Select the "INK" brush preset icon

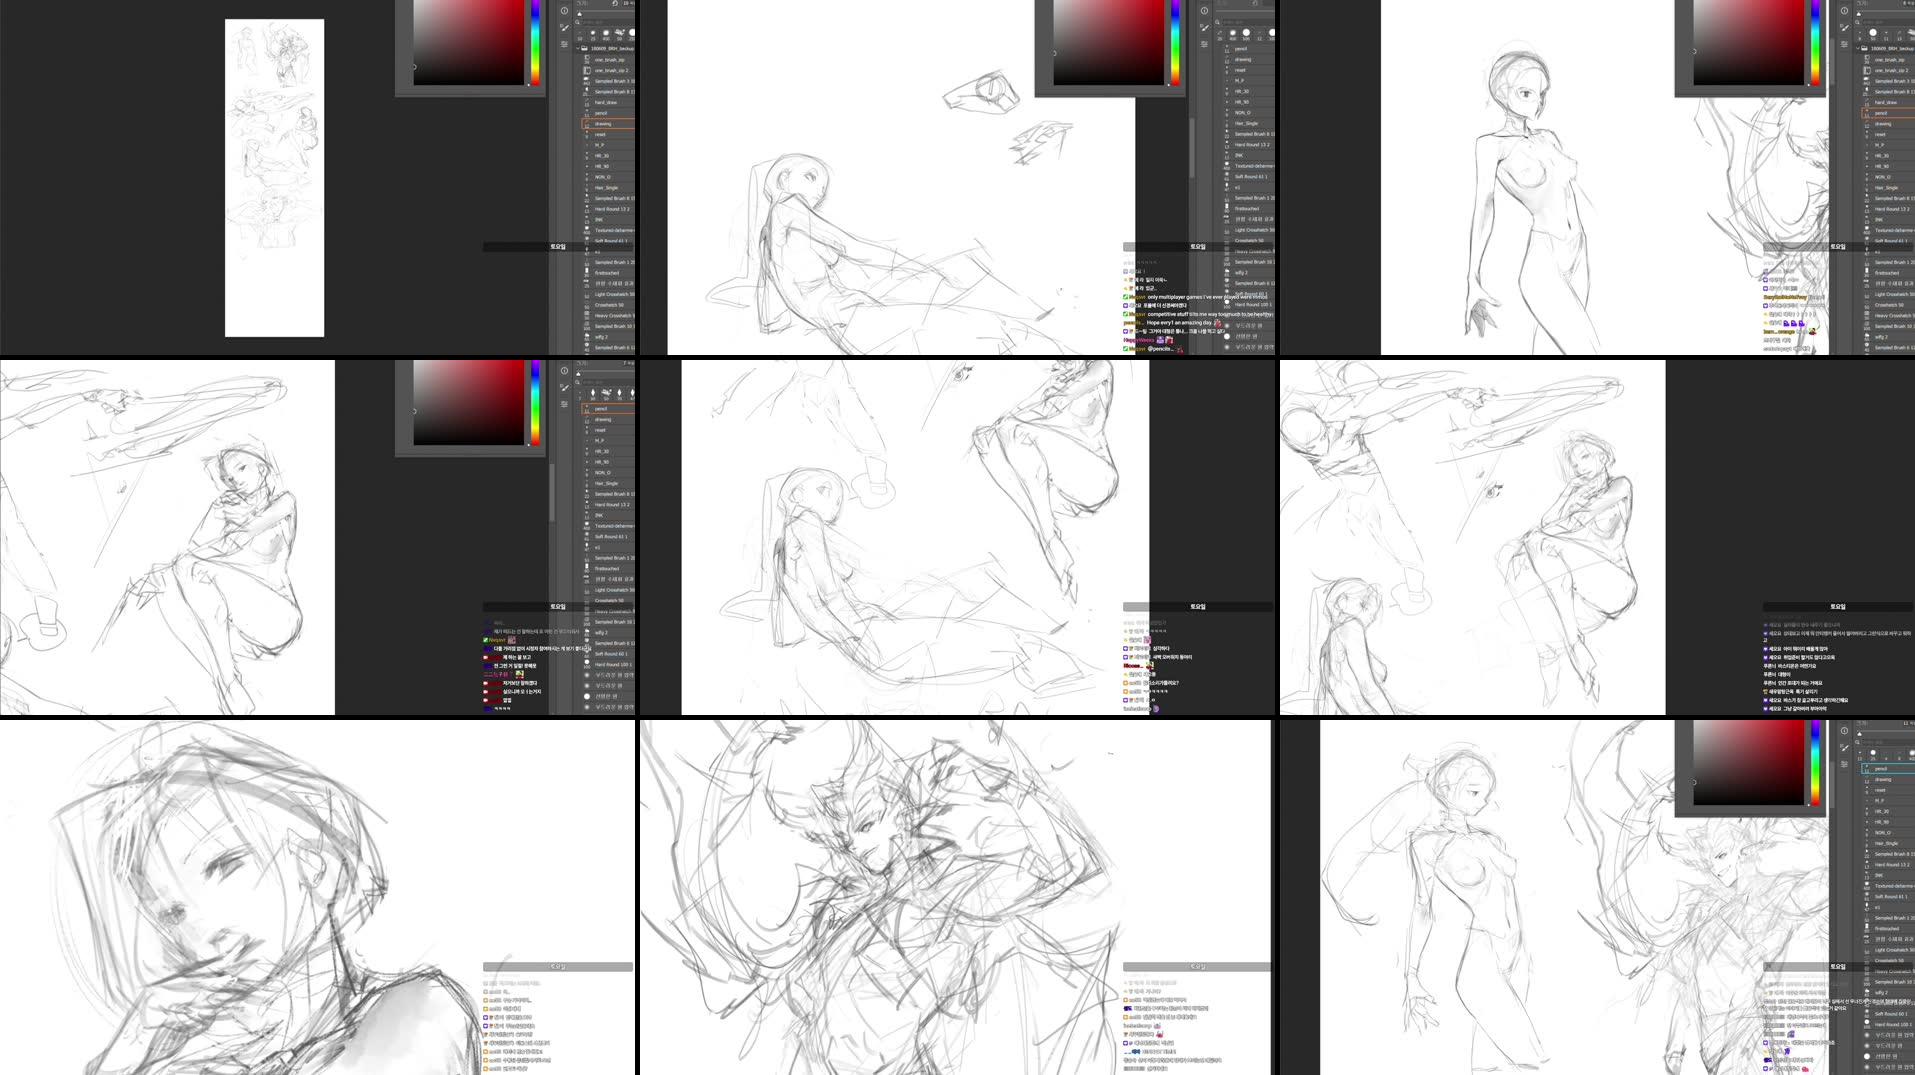599,219
